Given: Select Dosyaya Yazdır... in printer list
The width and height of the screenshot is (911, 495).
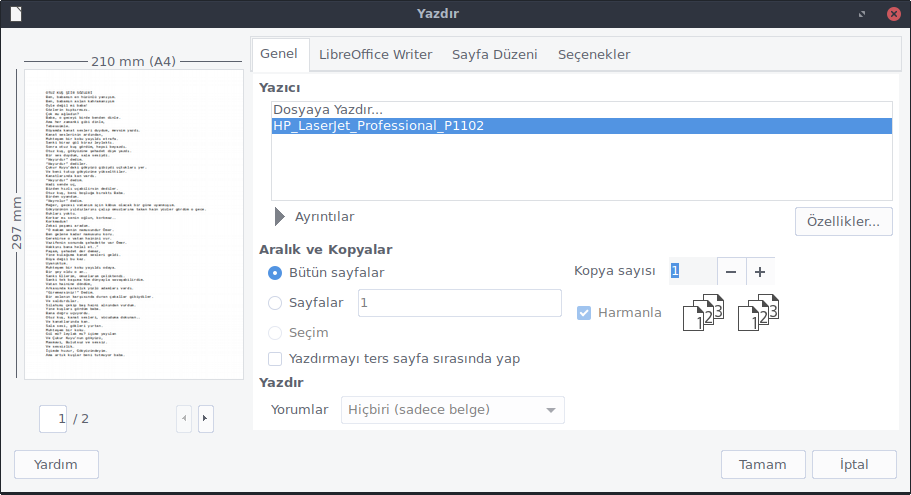Looking at the screenshot, I should (x=328, y=109).
